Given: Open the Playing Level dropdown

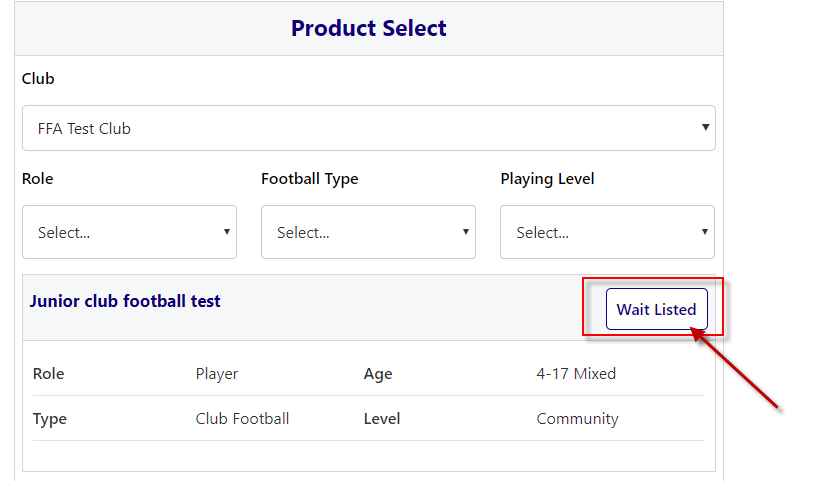Looking at the screenshot, I should tap(607, 232).
